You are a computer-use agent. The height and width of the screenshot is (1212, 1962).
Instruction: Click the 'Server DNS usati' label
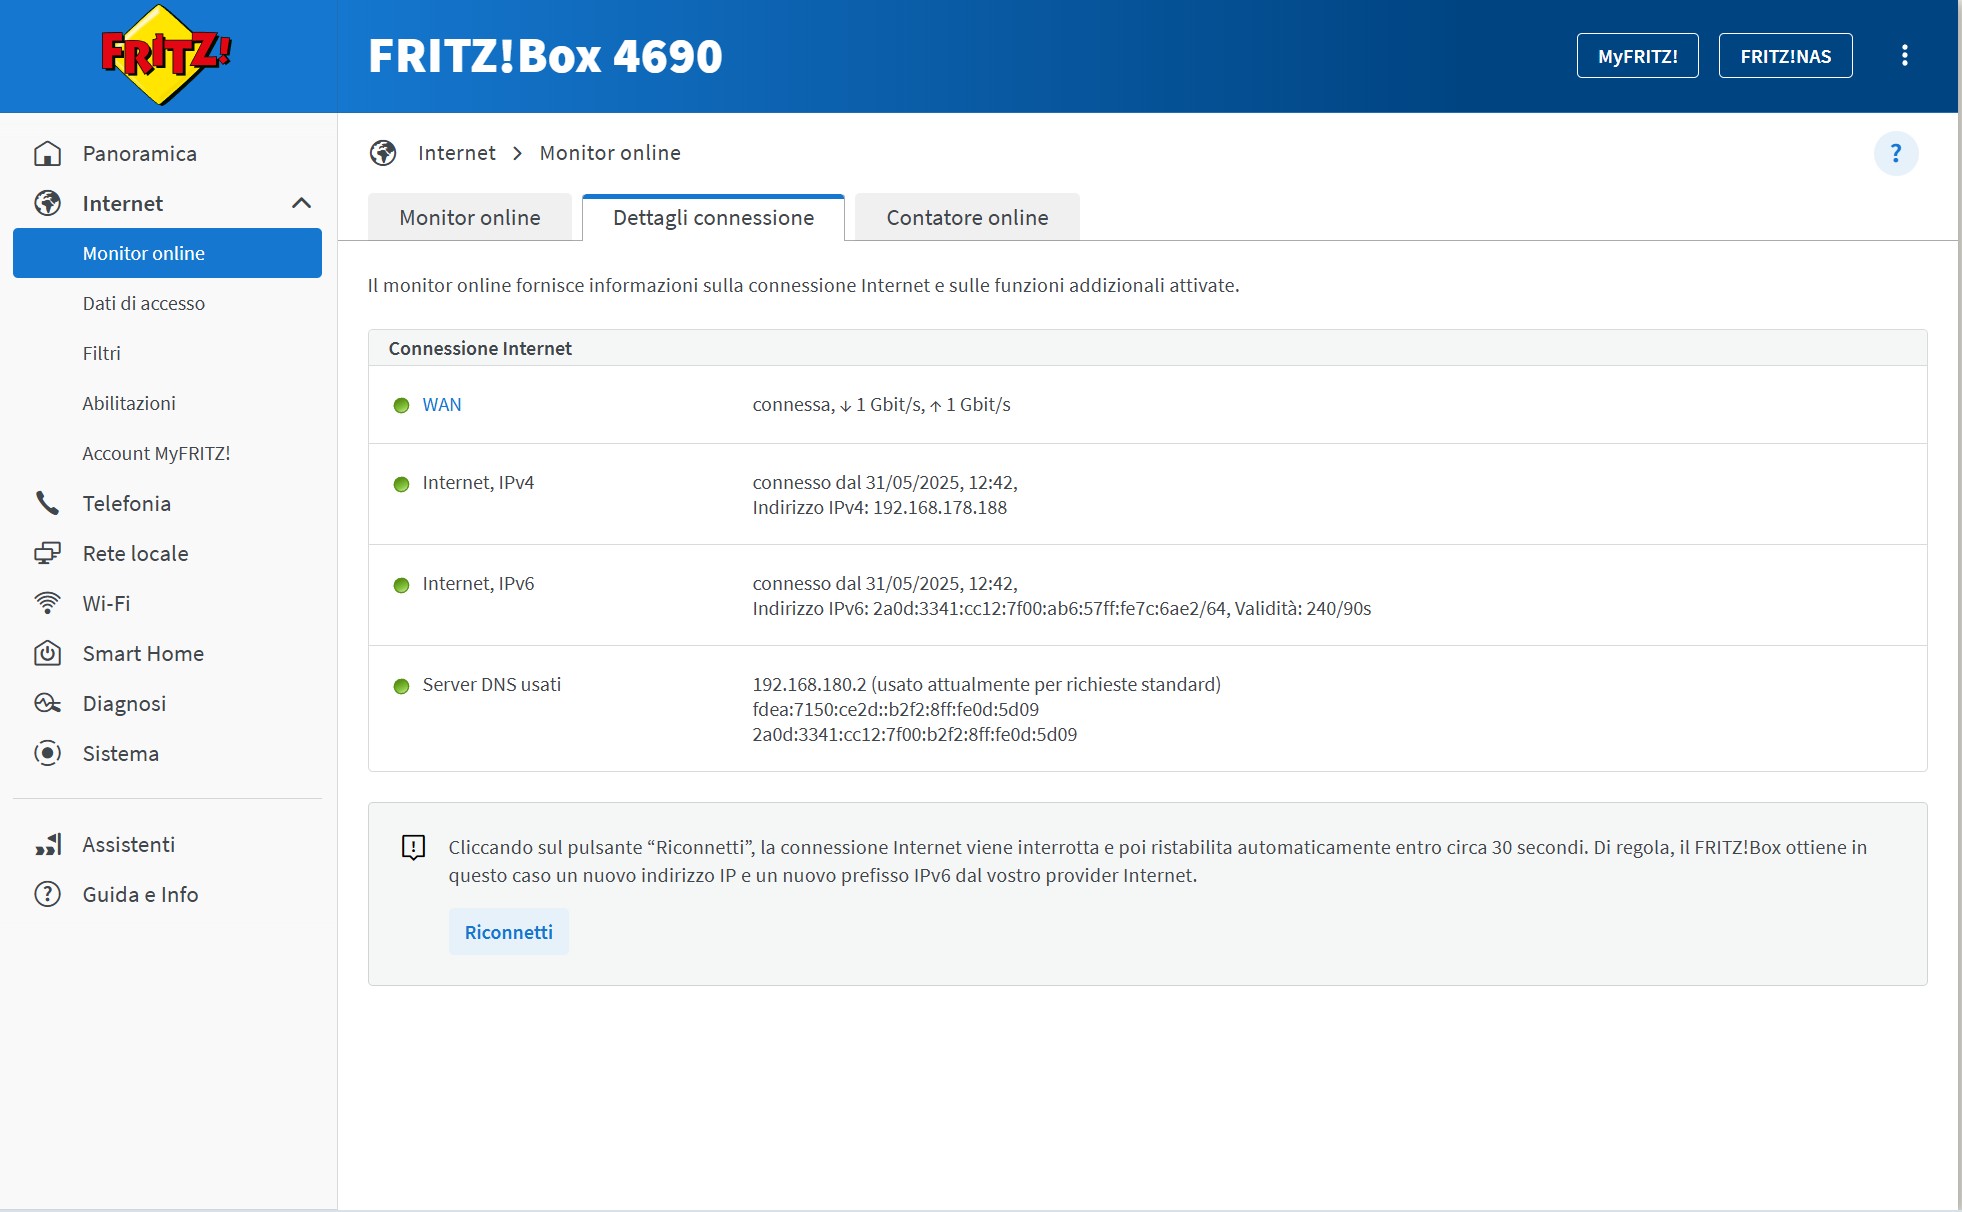point(491,684)
